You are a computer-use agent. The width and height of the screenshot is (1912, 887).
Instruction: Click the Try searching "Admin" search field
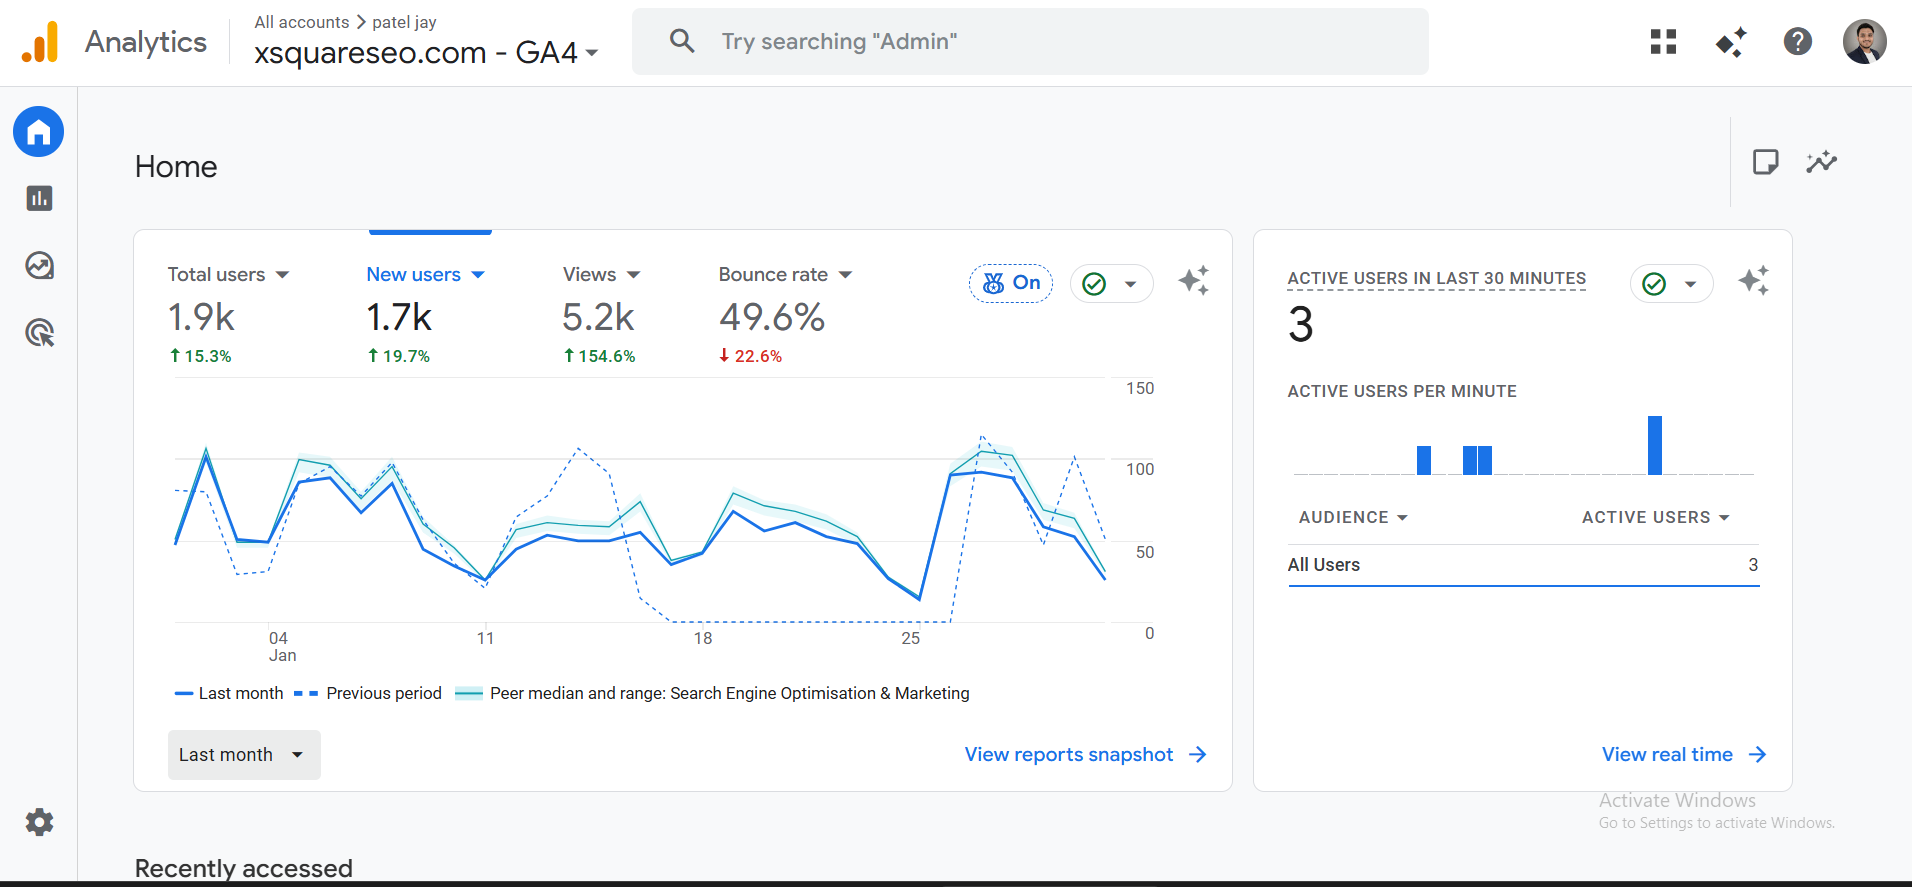point(1030,41)
